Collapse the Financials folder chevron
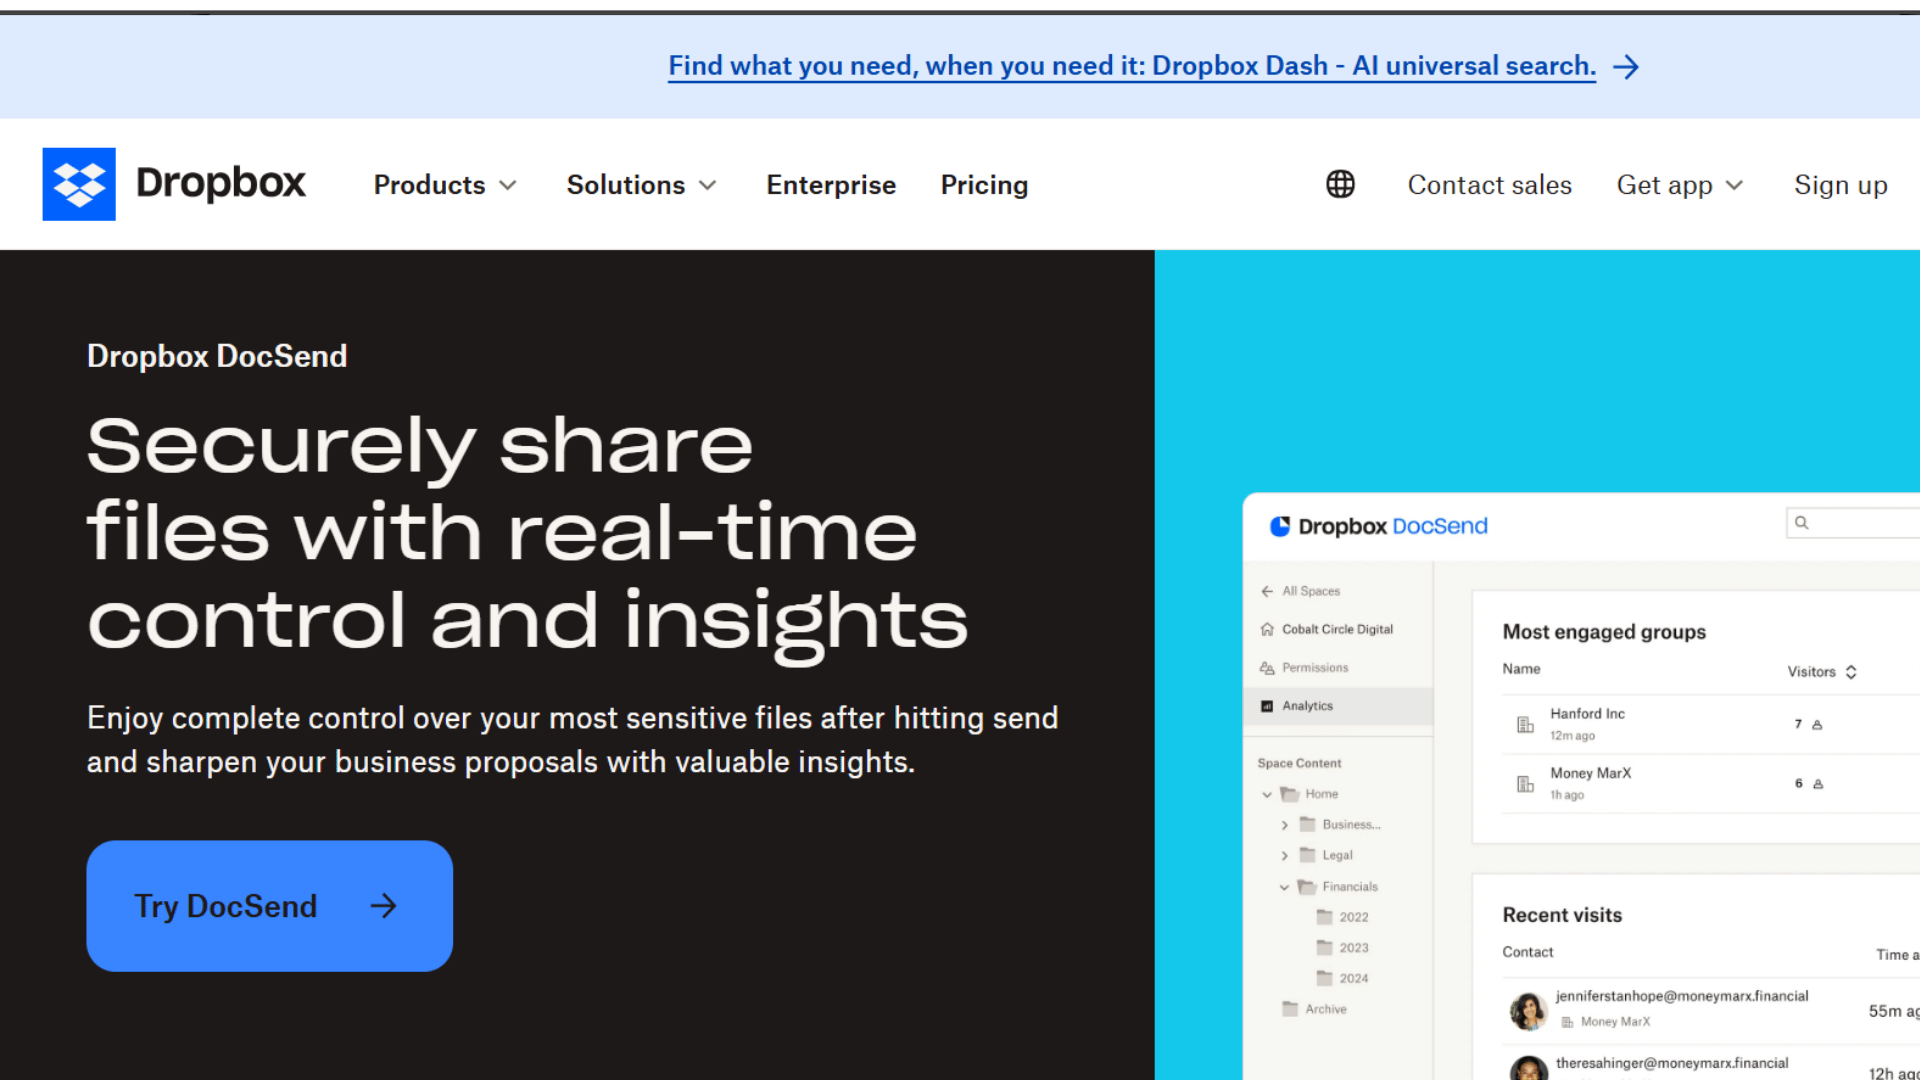This screenshot has width=1920, height=1080. (1284, 887)
